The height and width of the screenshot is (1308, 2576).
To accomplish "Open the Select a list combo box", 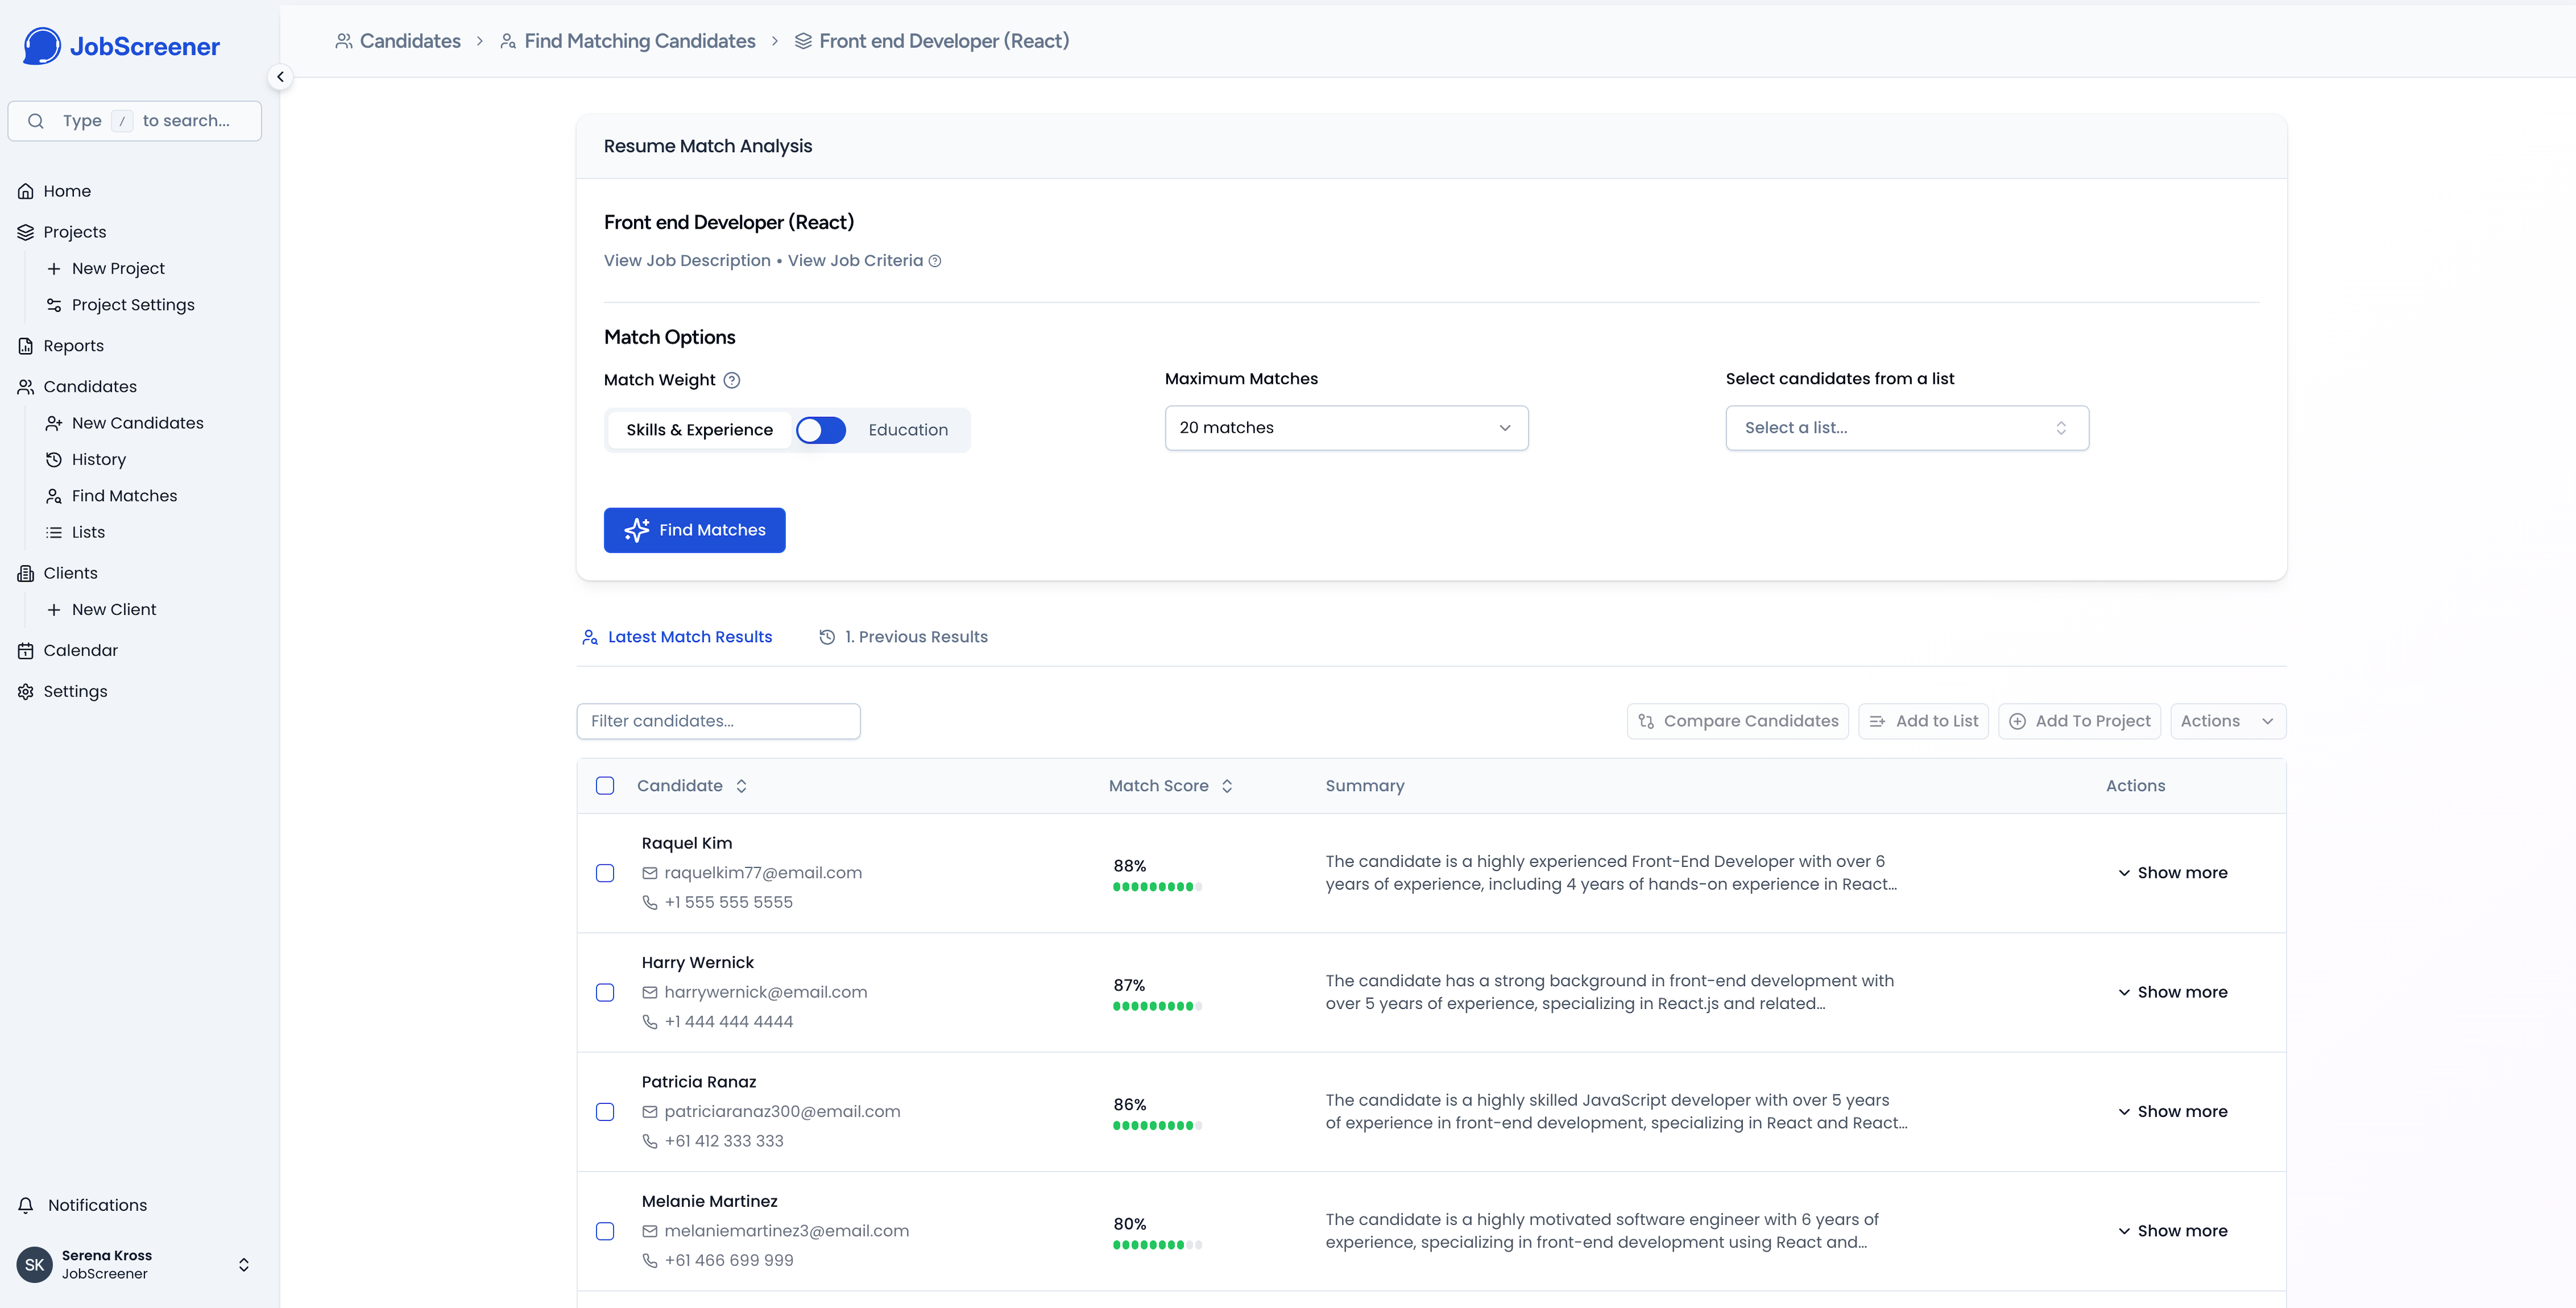I will click(x=1906, y=428).
